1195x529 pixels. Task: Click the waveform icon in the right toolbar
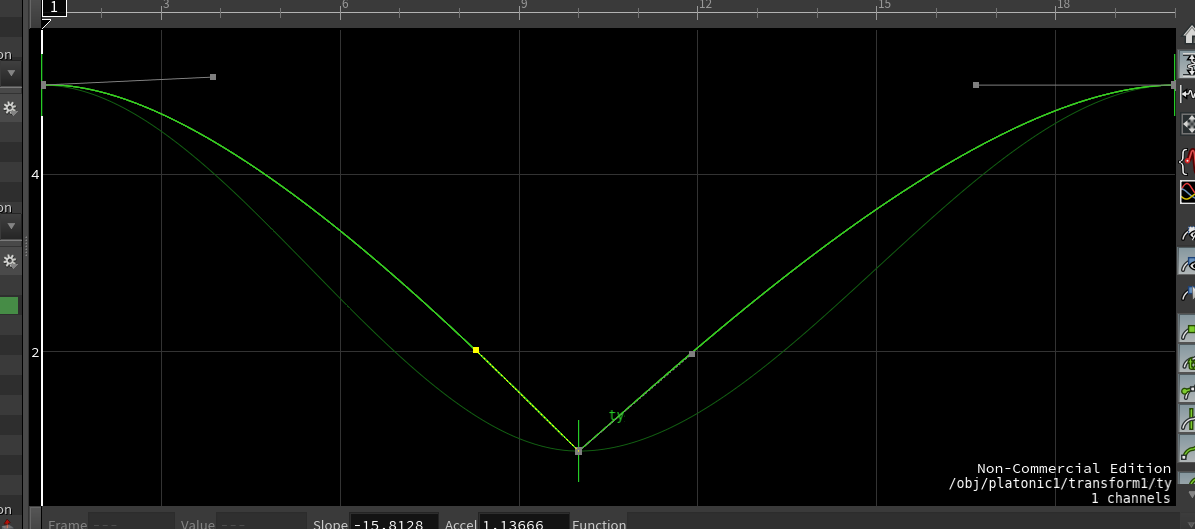point(1188,94)
